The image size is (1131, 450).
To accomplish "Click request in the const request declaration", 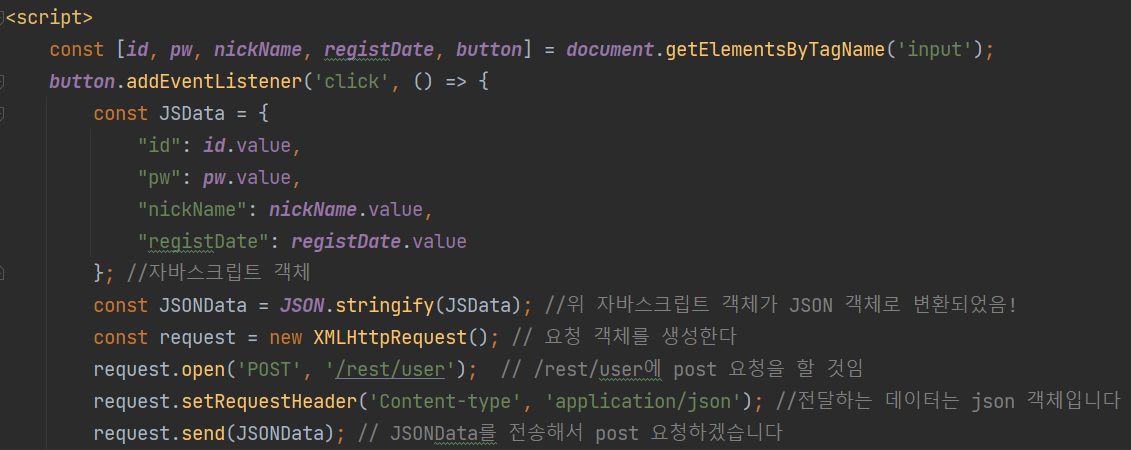I will coord(198,337).
